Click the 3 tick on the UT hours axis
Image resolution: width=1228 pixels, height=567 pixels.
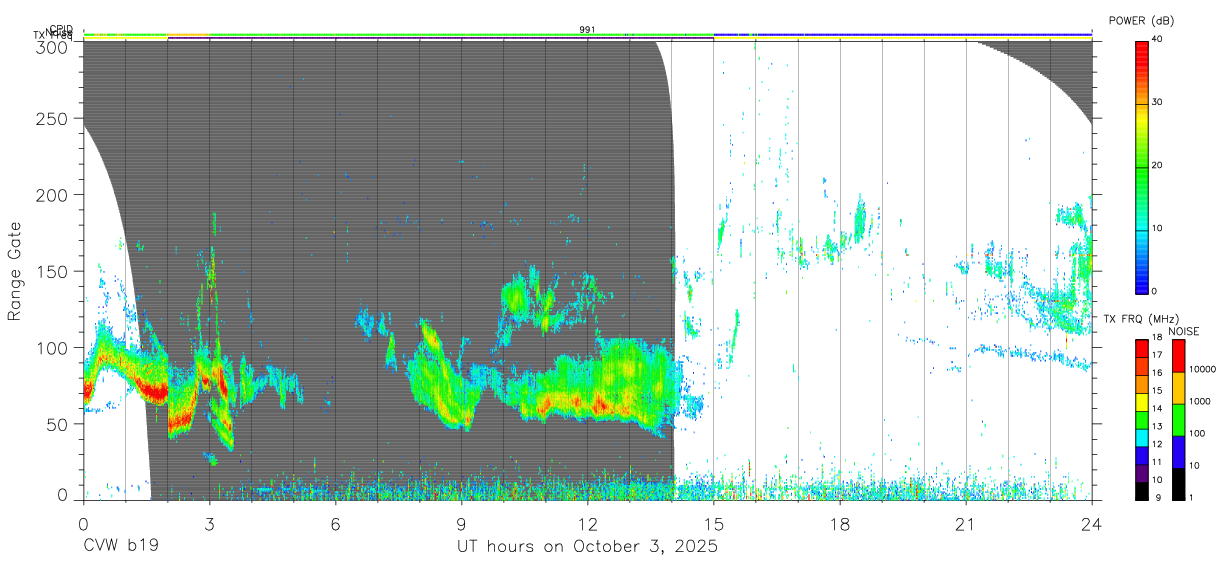(x=209, y=523)
